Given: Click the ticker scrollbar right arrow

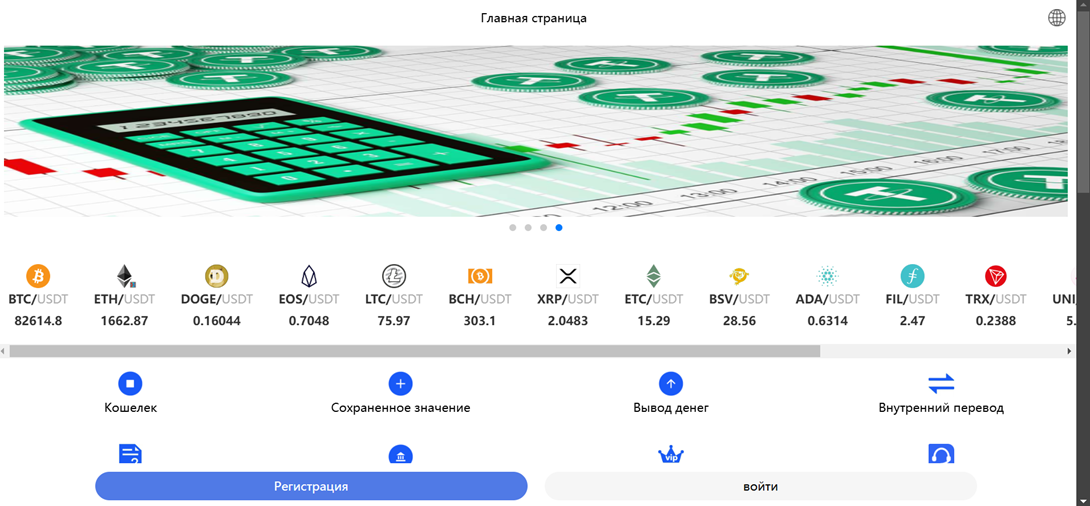Looking at the screenshot, I should (x=1070, y=352).
